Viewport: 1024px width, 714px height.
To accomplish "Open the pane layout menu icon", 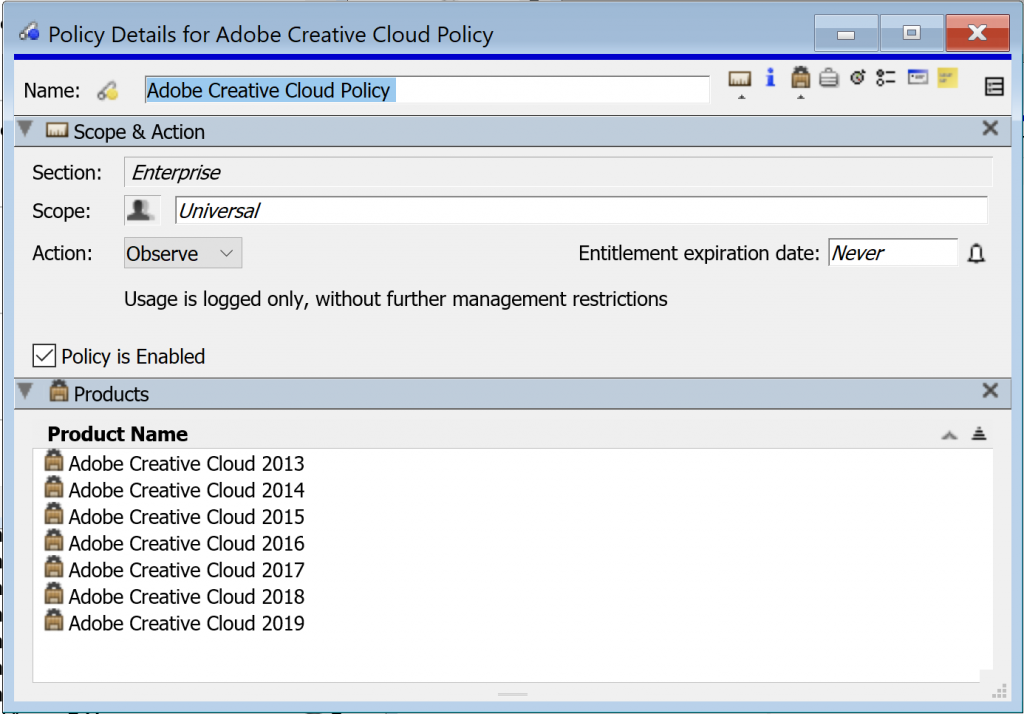I will pyautogui.click(x=994, y=86).
